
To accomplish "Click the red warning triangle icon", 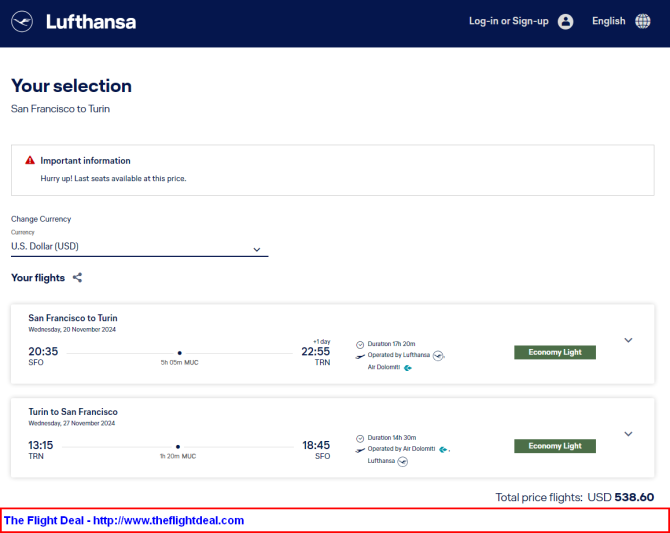I will [x=30, y=160].
